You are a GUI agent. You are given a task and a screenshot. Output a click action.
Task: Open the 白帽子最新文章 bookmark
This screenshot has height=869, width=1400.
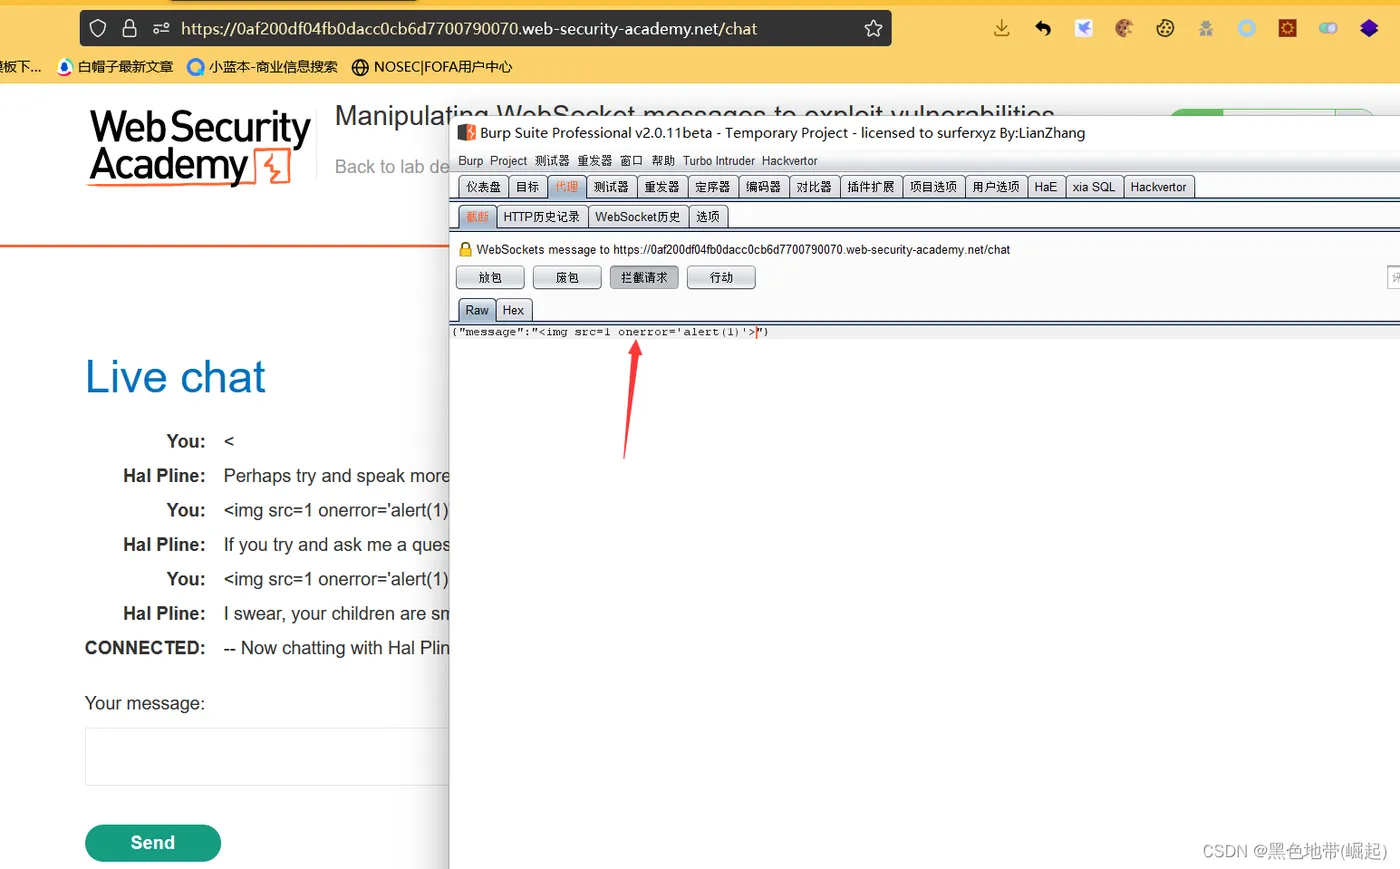point(115,67)
